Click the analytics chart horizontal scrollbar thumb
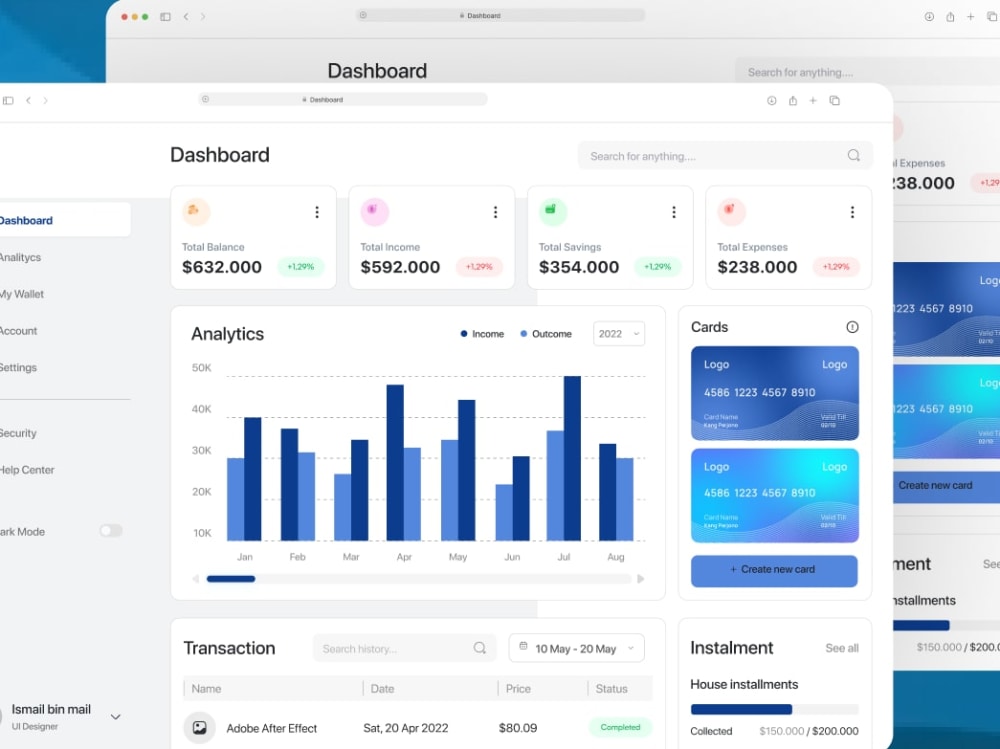The image size is (1000, 749). [231, 579]
